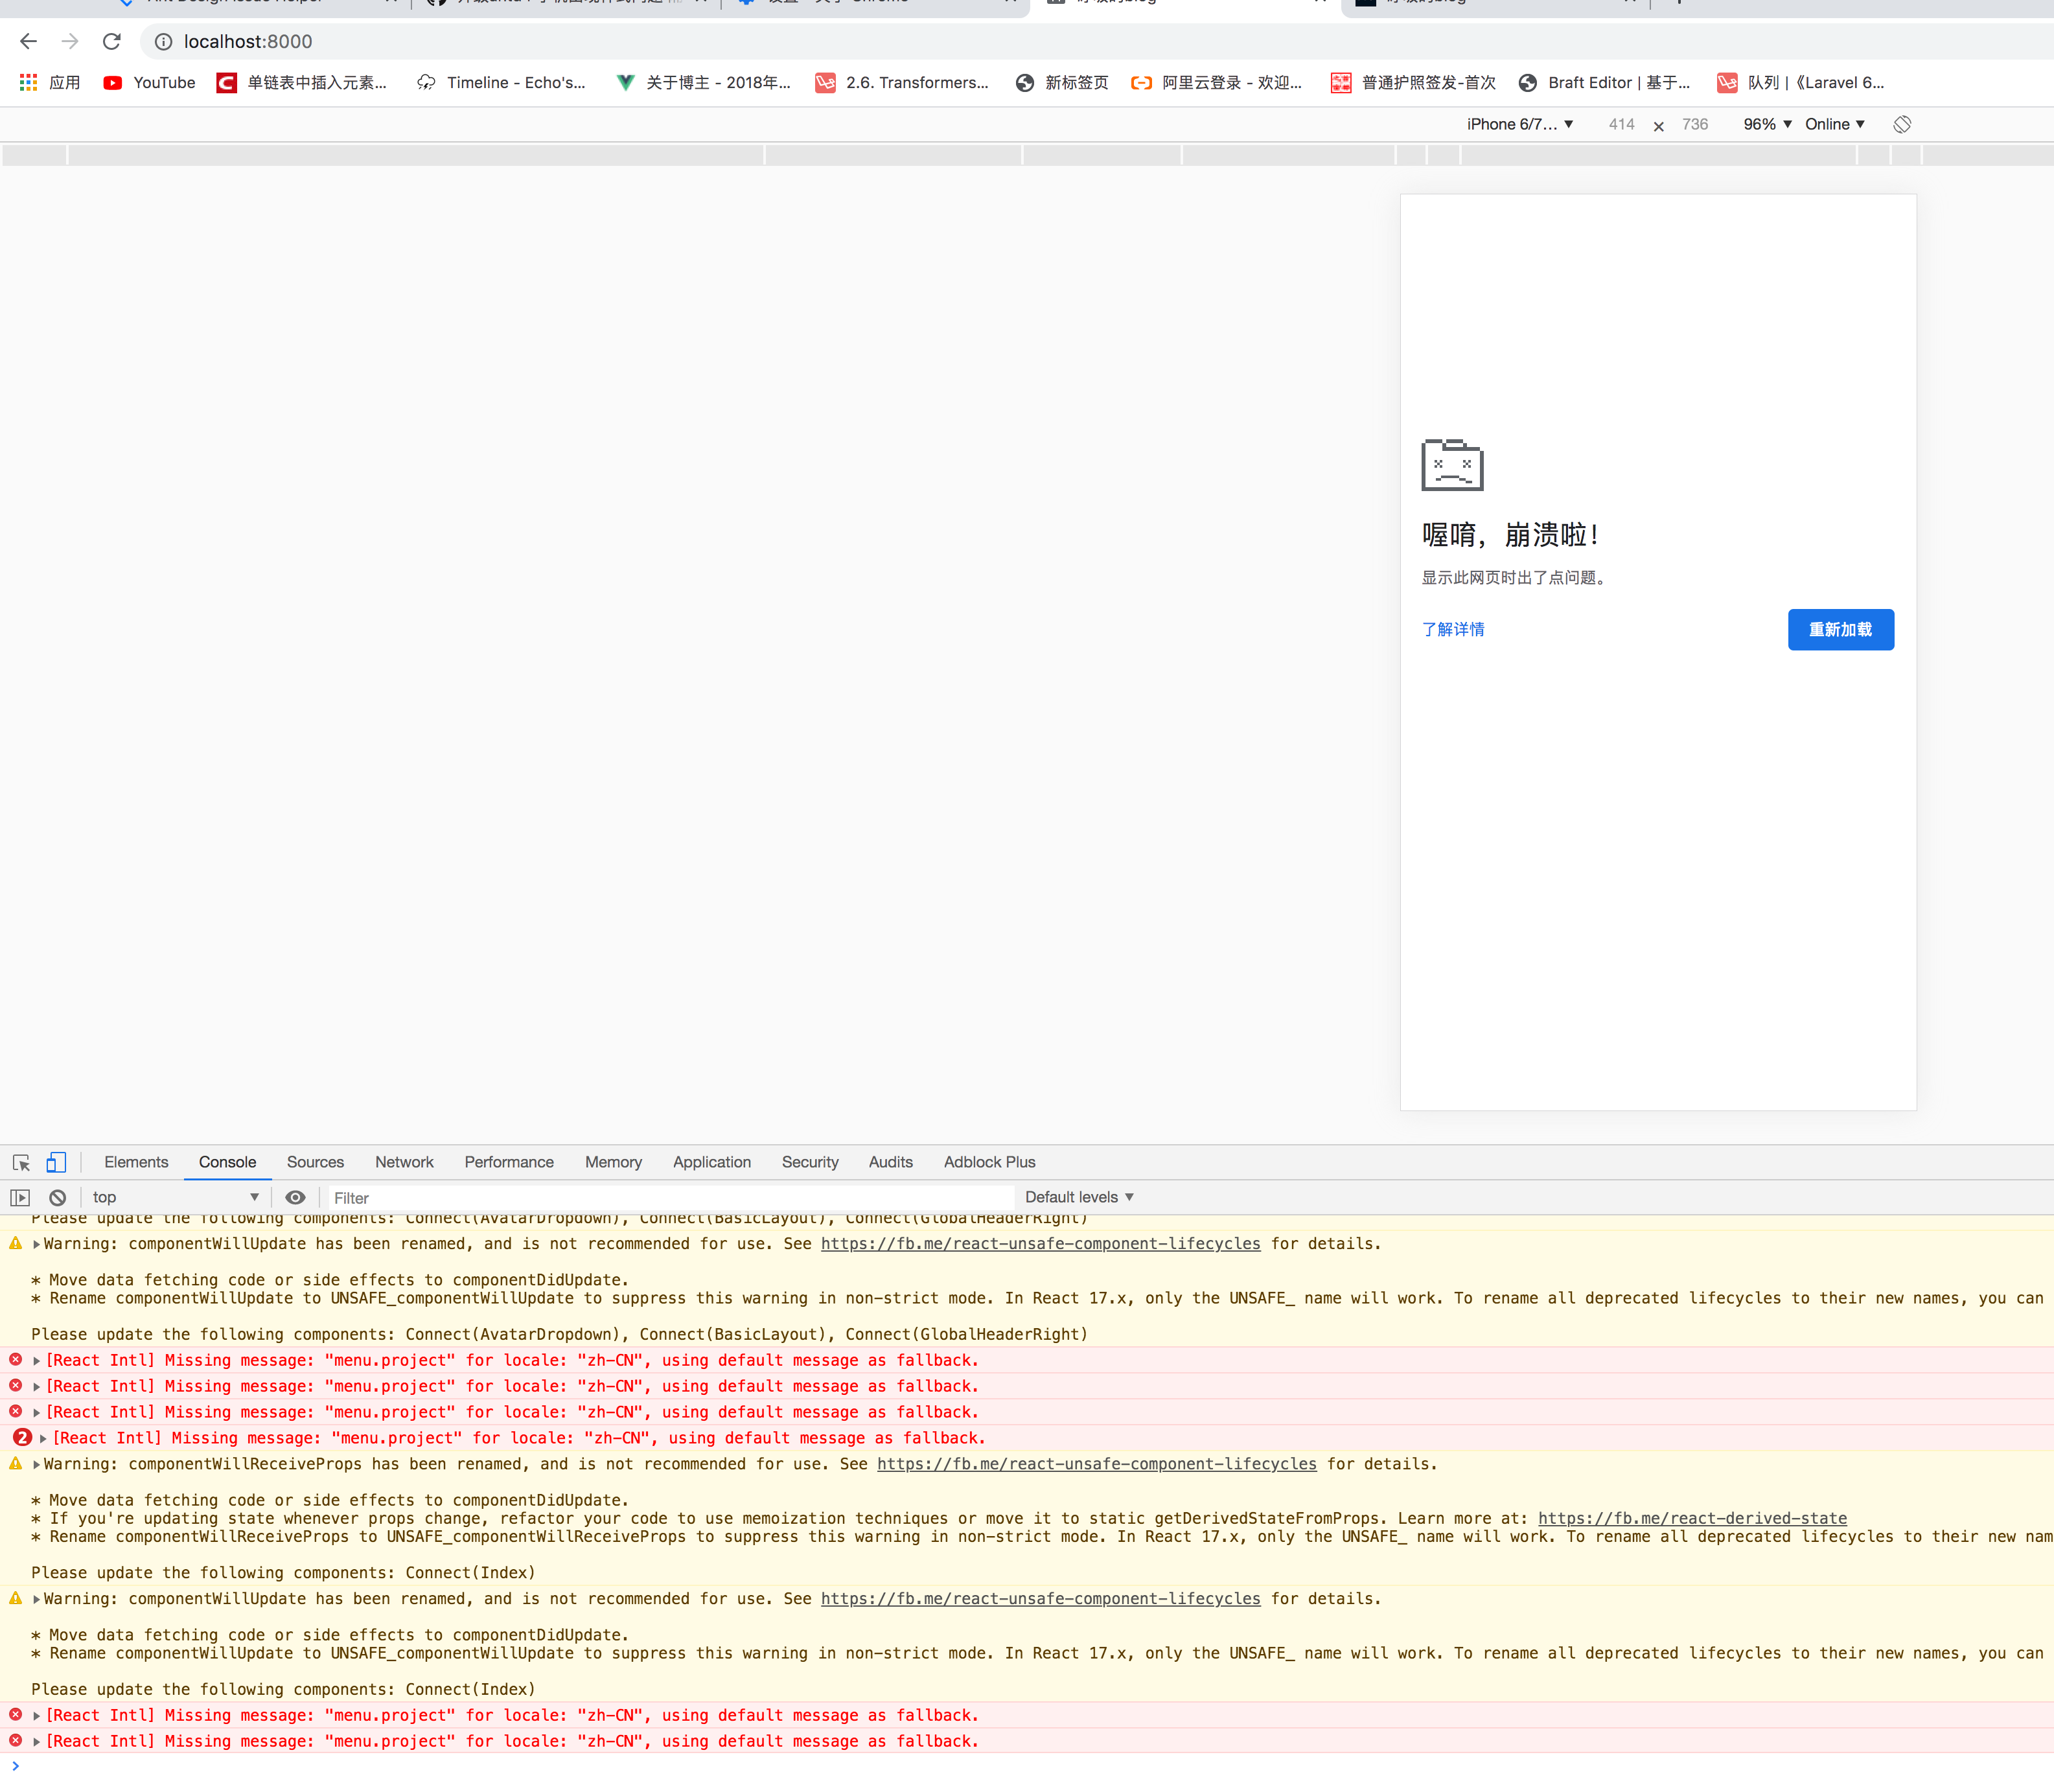The height and width of the screenshot is (1792, 2054).
Task: Open the Default levels dropdown
Action: click(x=1079, y=1197)
